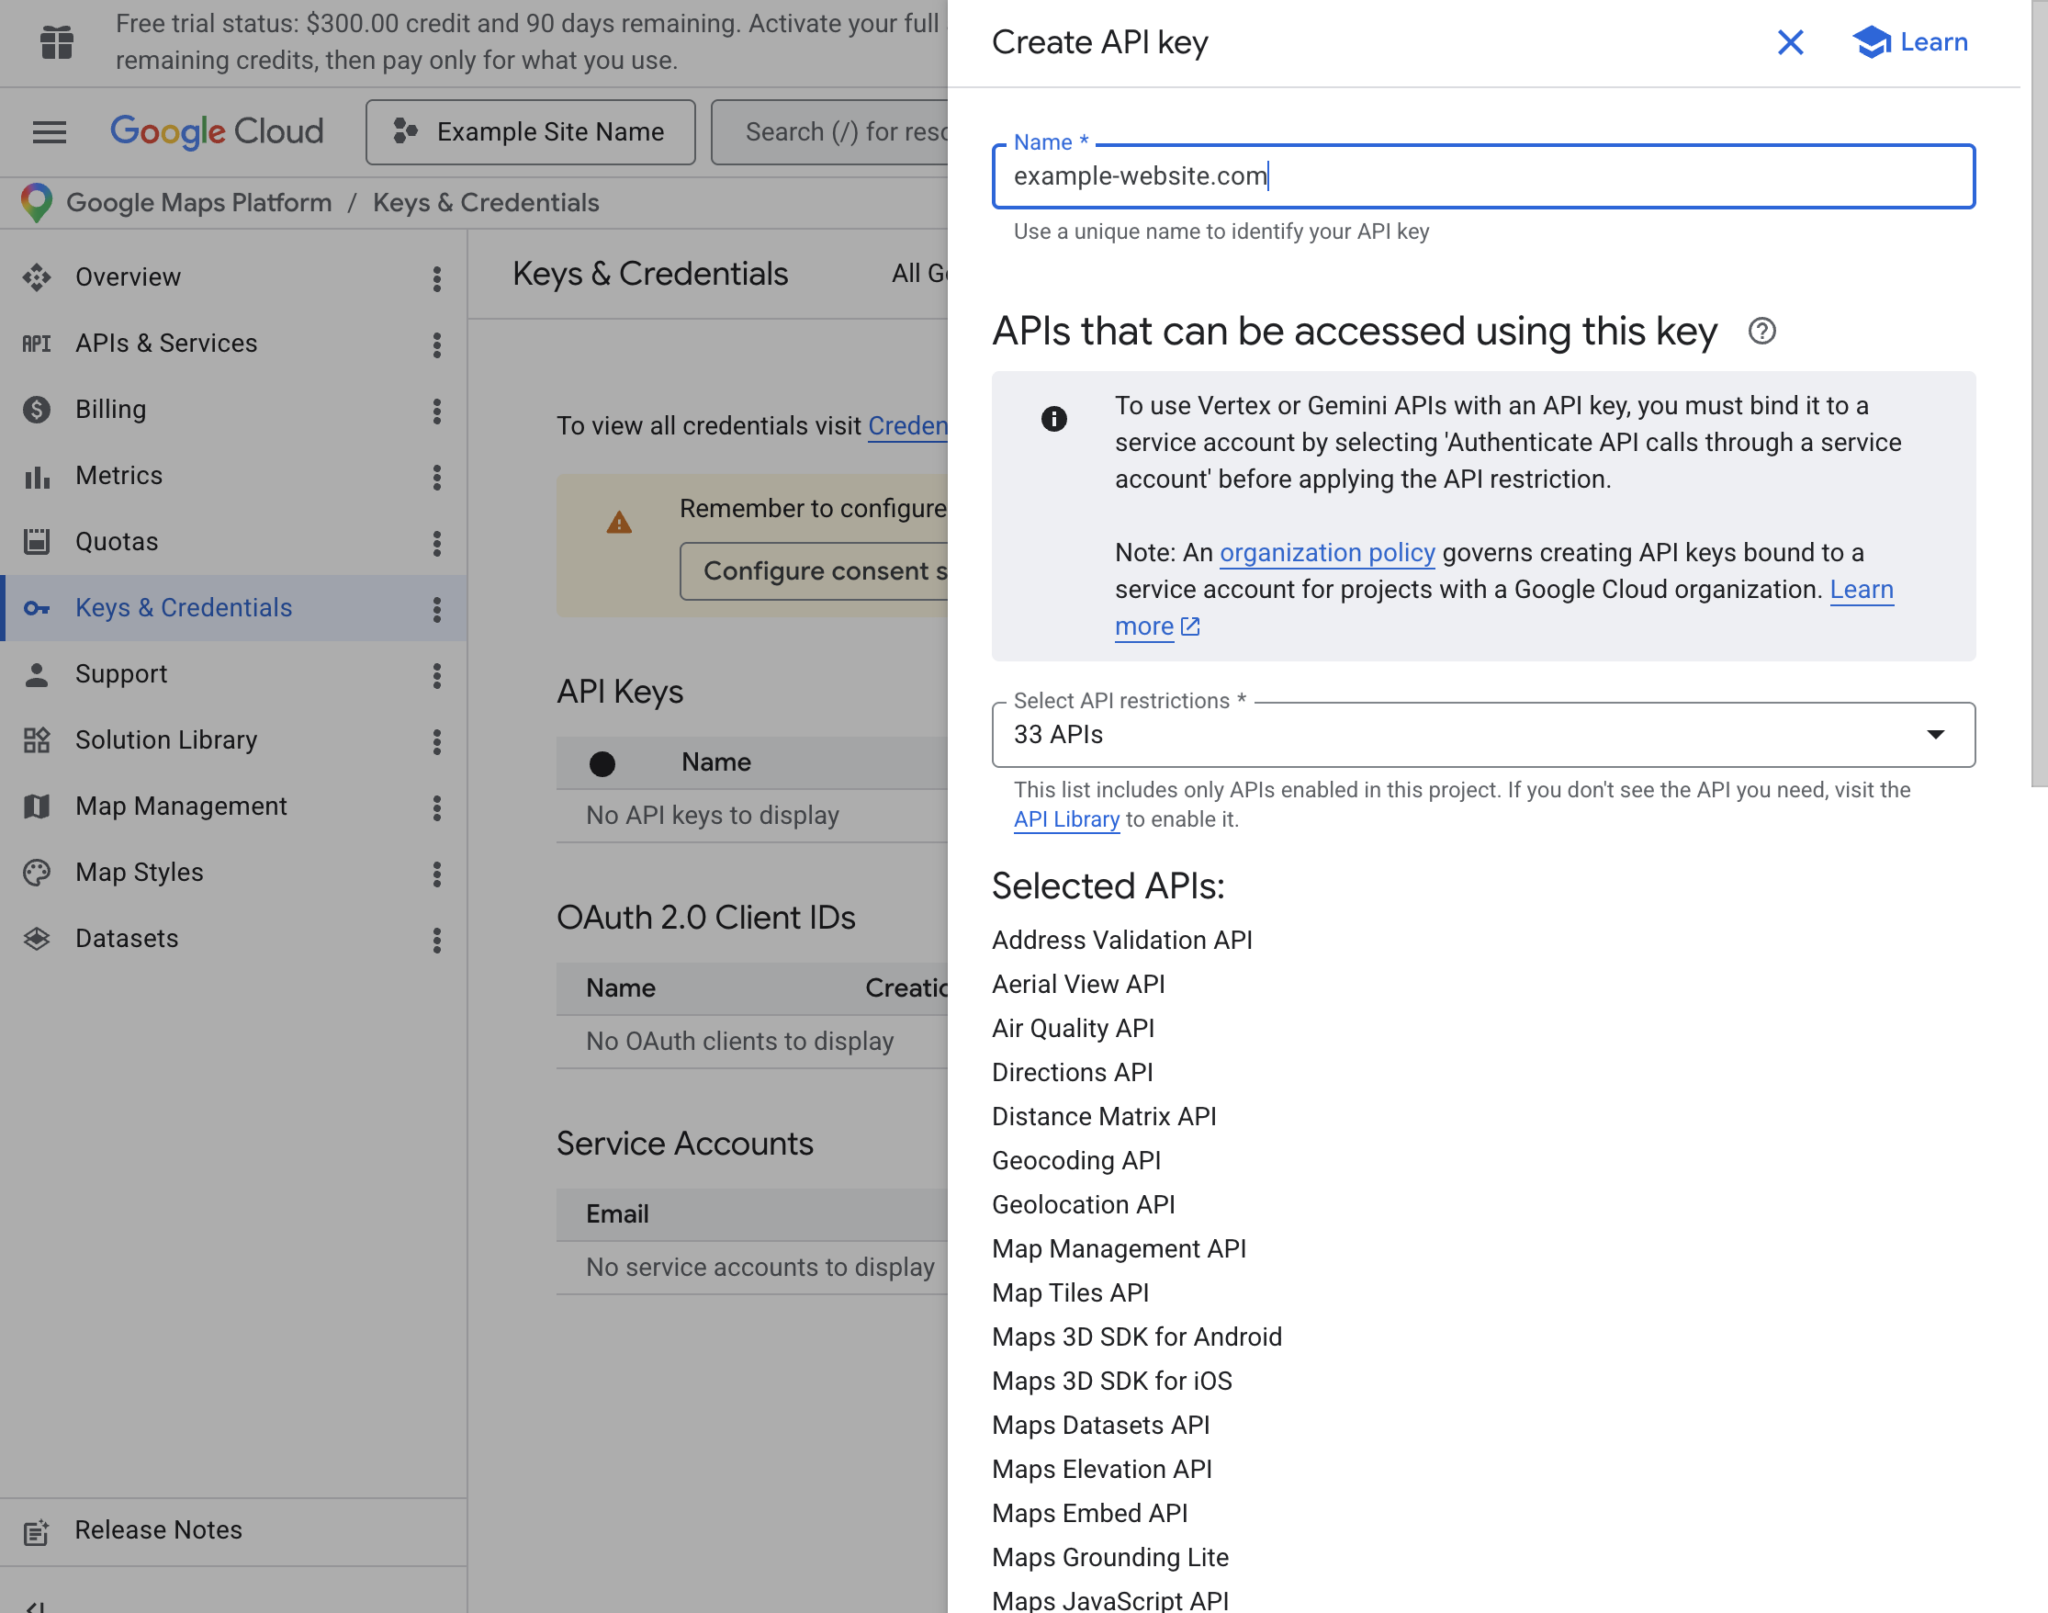Viewport: 2048px width, 1613px height.
Task: Open the Credentials link in main page
Action: point(907,426)
